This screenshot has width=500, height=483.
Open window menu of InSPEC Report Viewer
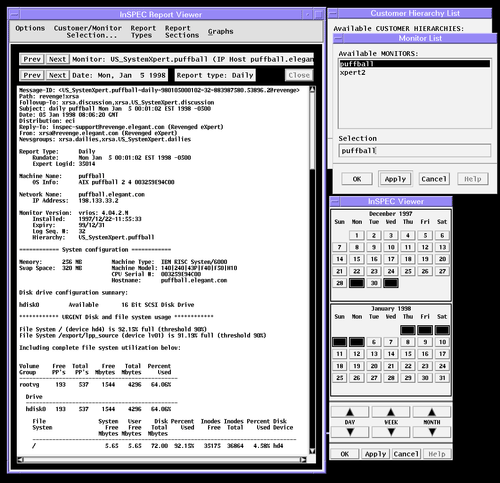pyautogui.click(x=15, y=15)
